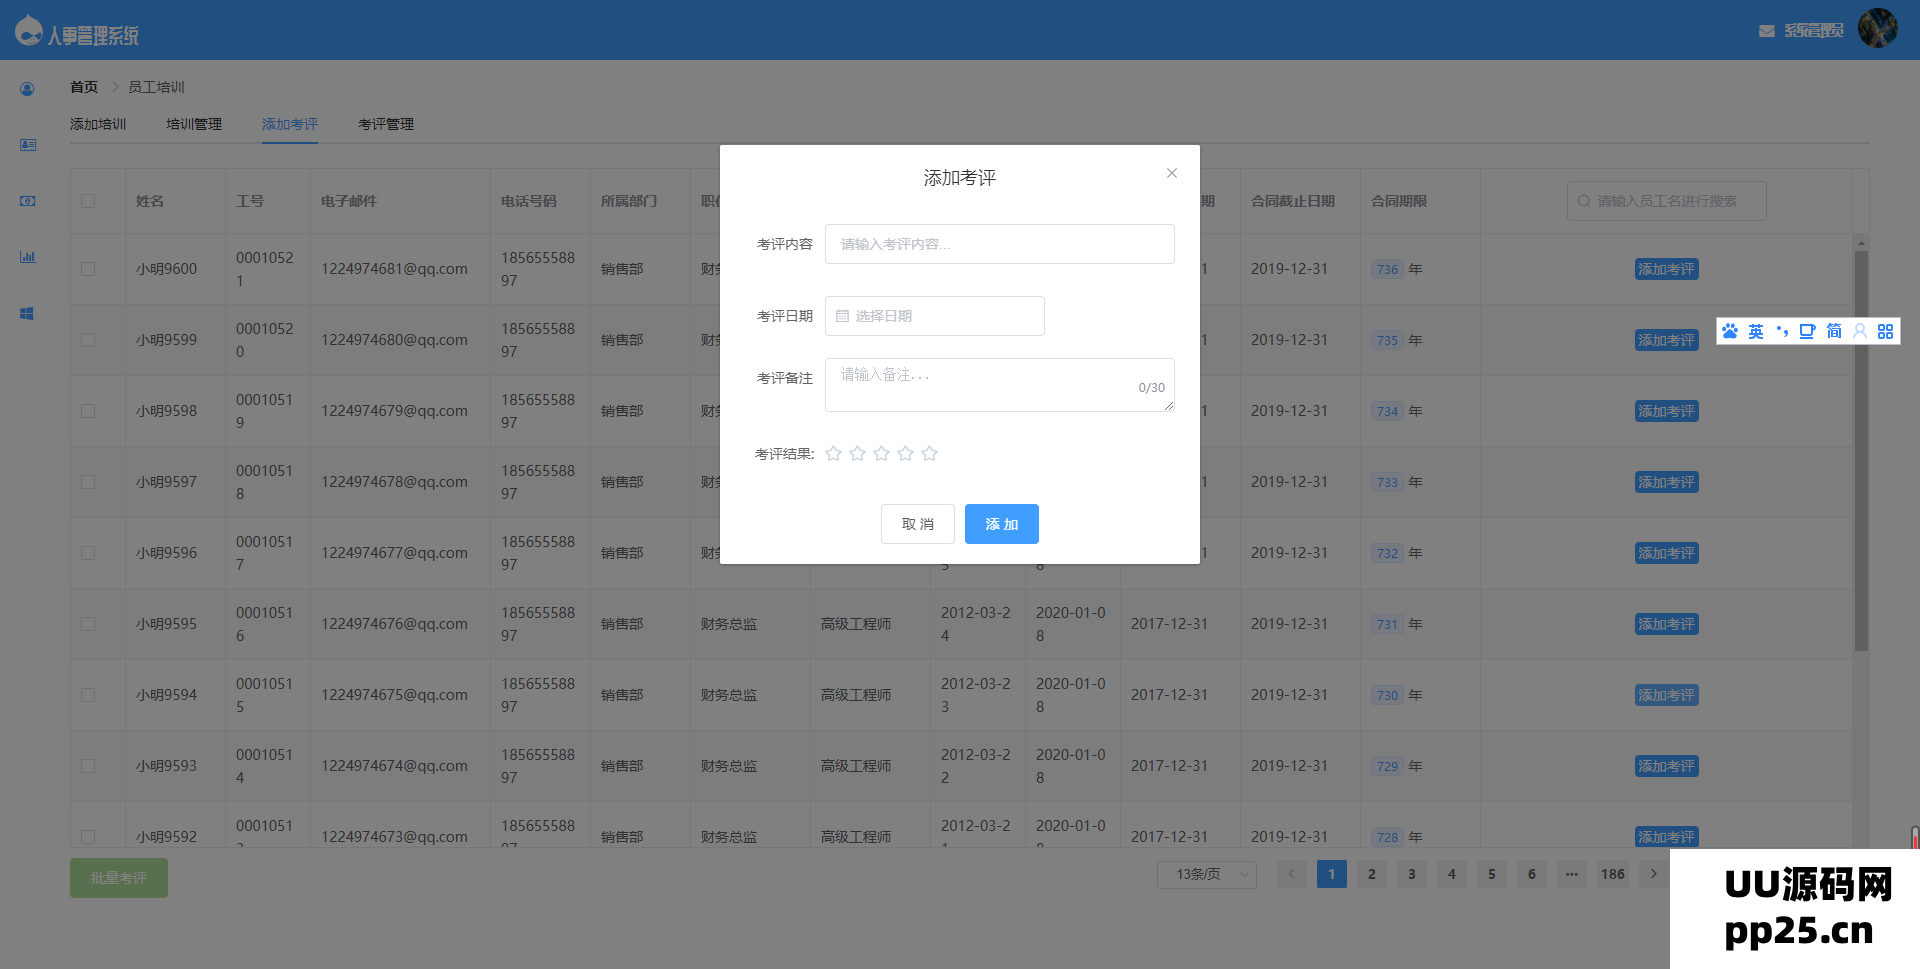Expand more pages via pagination ellipsis
Viewport: 1920px width, 969px height.
click(1571, 874)
